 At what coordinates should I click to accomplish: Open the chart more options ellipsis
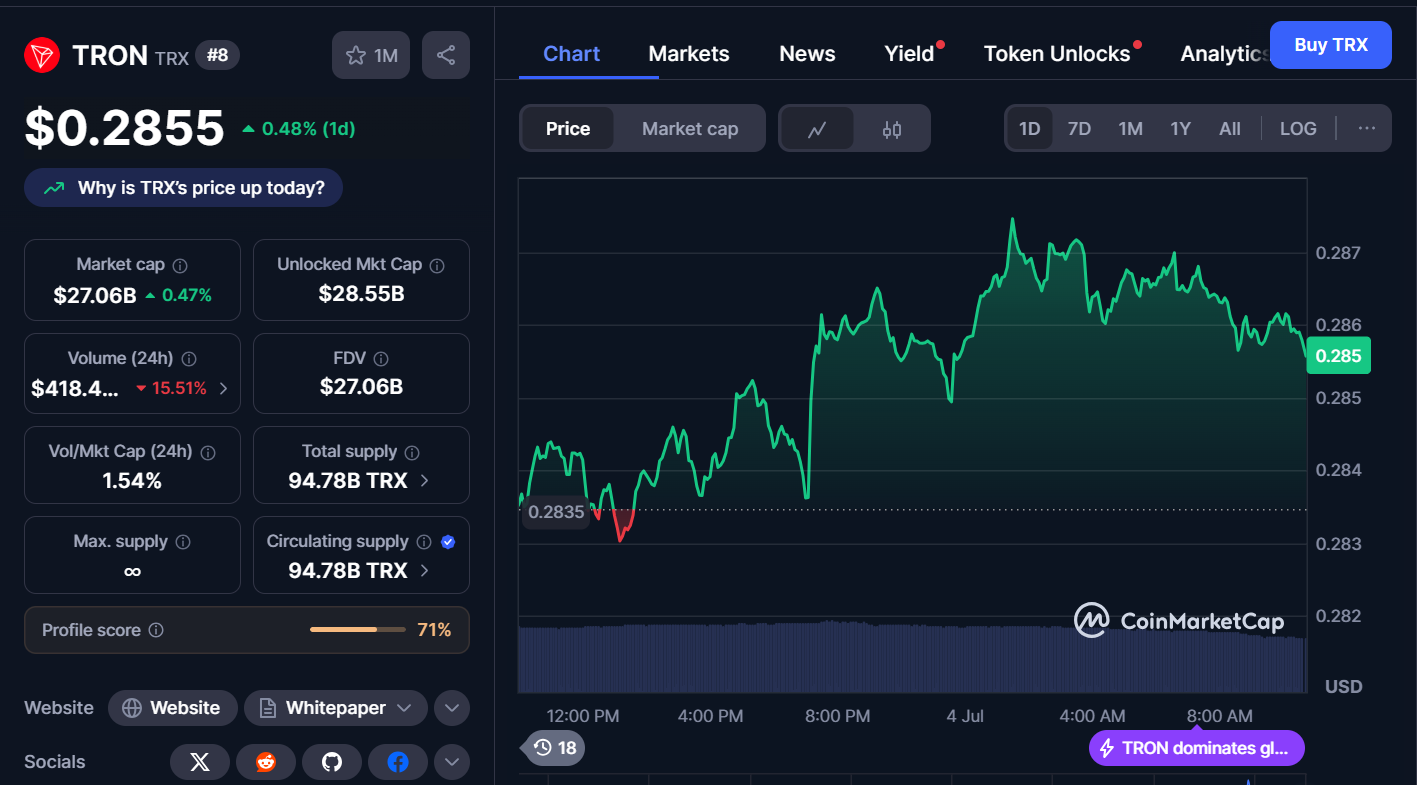tap(1367, 128)
